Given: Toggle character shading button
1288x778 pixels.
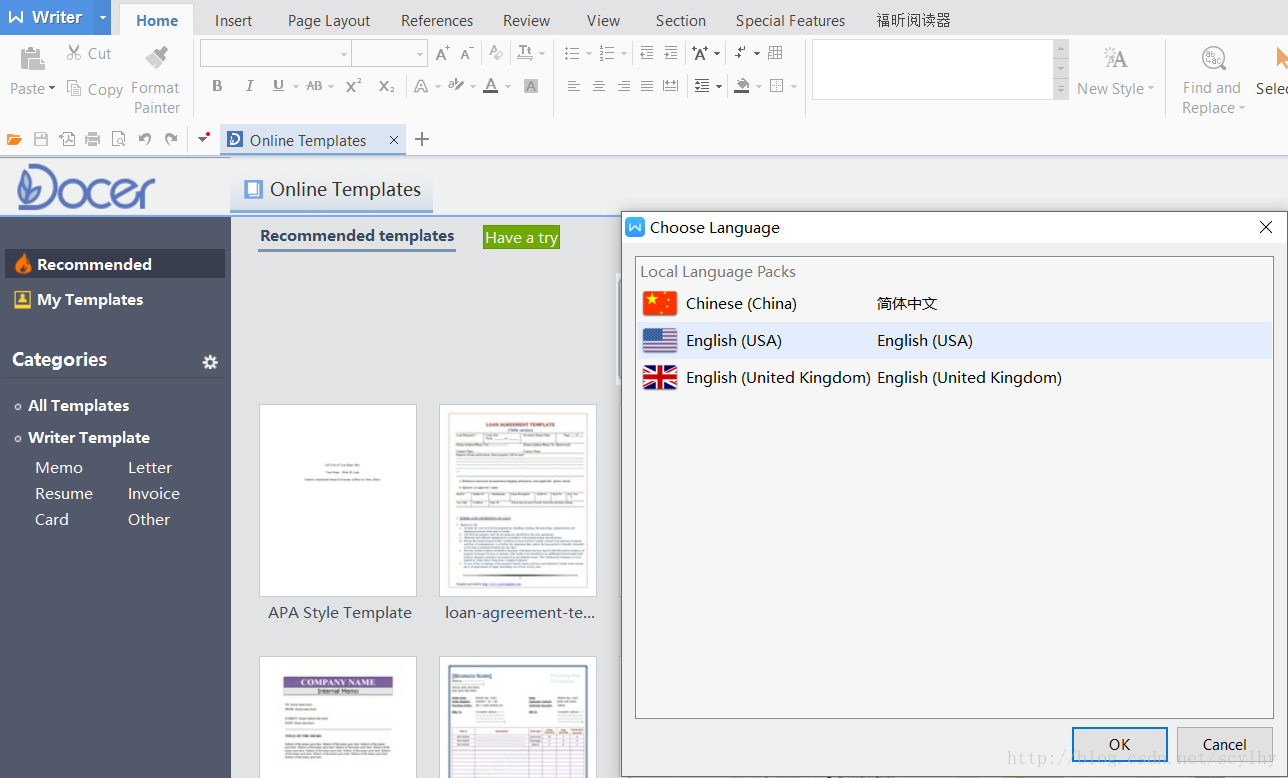Looking at the screenshot, I should [x=531, y=86].
